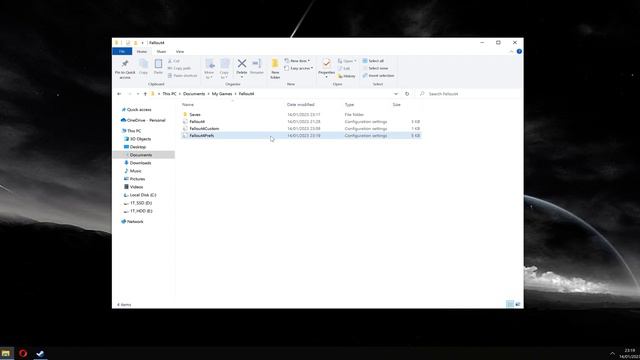Open the New item dropdown
Viewport: 640px width, 360px height.
[x=297, y=61]
